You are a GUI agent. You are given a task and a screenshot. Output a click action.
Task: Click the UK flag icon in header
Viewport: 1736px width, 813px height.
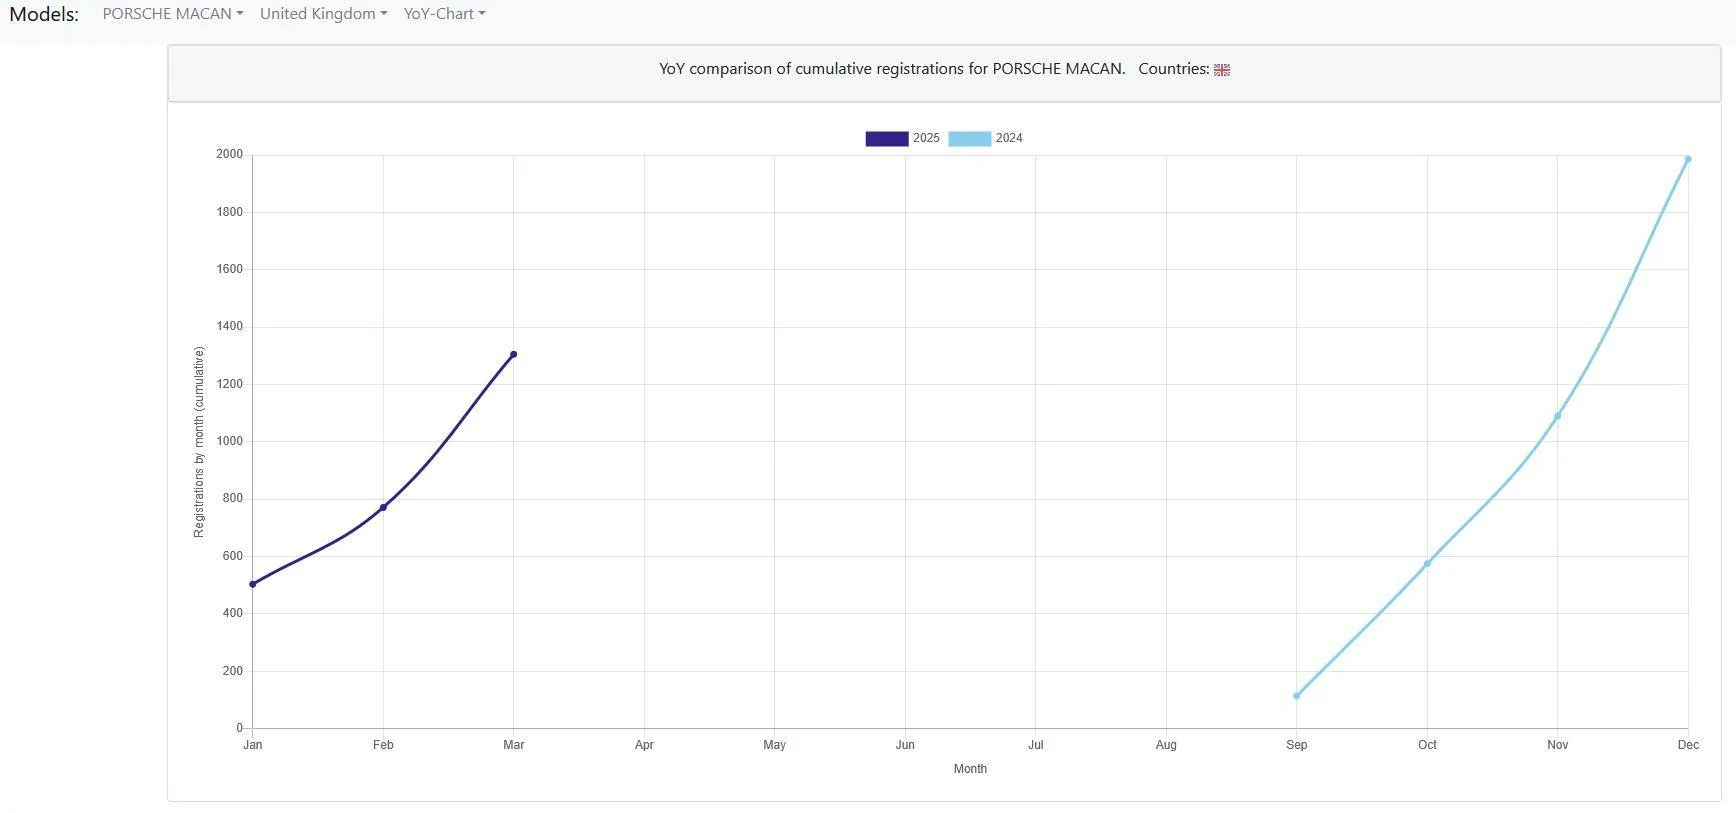[1221, 70]
